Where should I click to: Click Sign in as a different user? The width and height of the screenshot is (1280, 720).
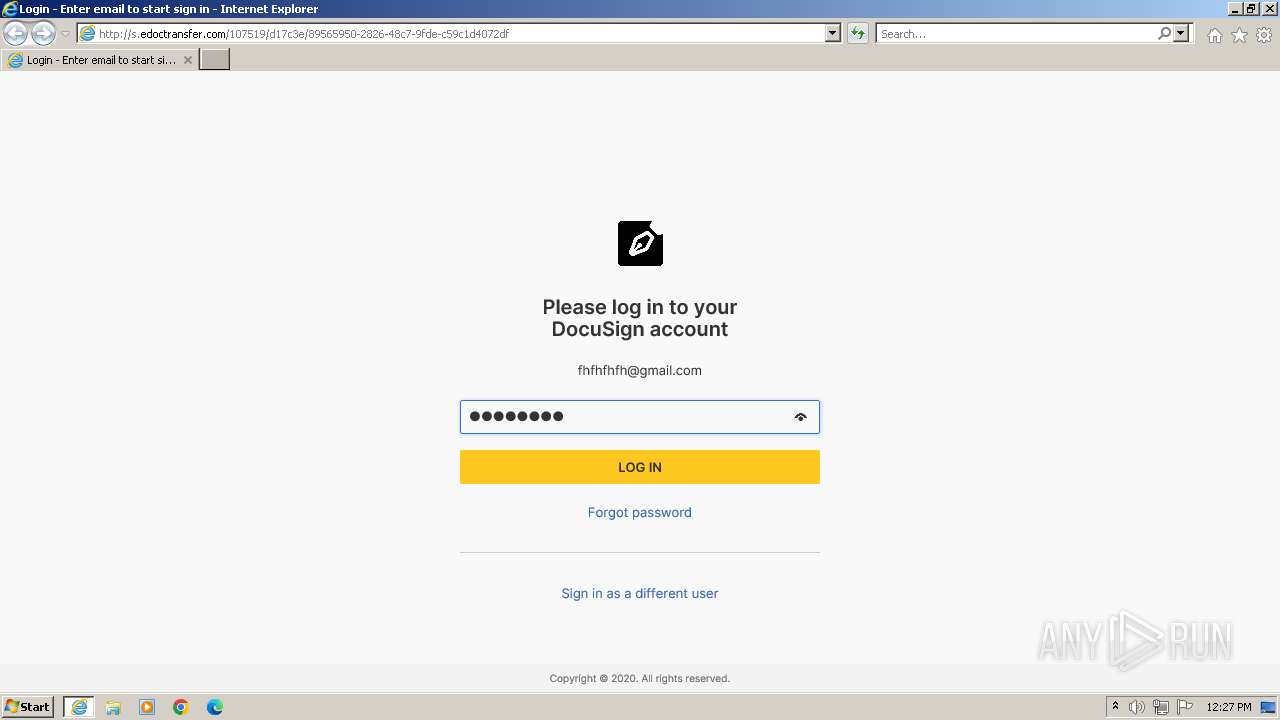pyautogui.click(x=640, y=593)
